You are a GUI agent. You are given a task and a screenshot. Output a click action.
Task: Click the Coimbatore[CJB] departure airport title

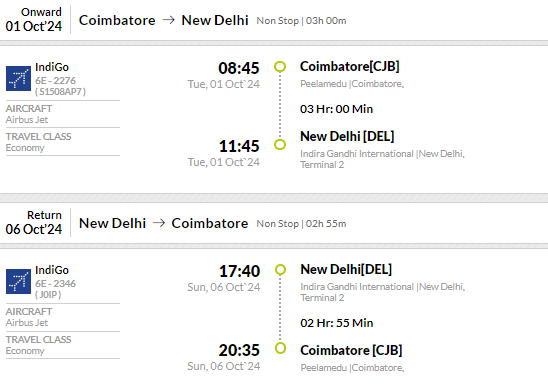349,66
